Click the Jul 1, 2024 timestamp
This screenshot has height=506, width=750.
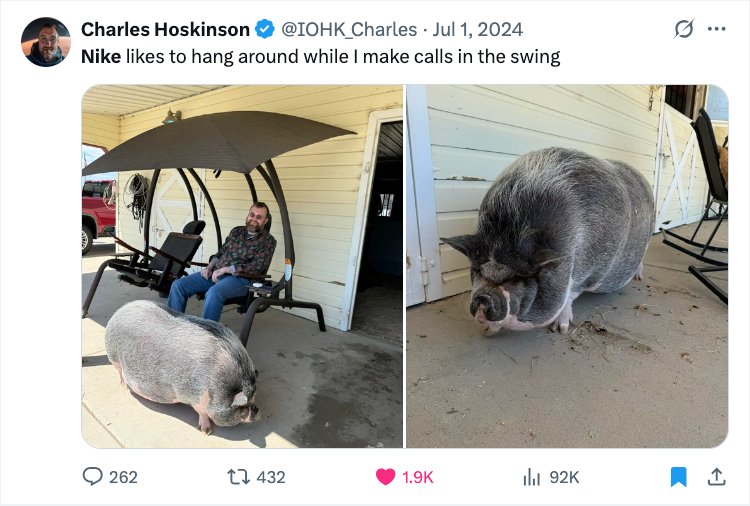[477, 29]
